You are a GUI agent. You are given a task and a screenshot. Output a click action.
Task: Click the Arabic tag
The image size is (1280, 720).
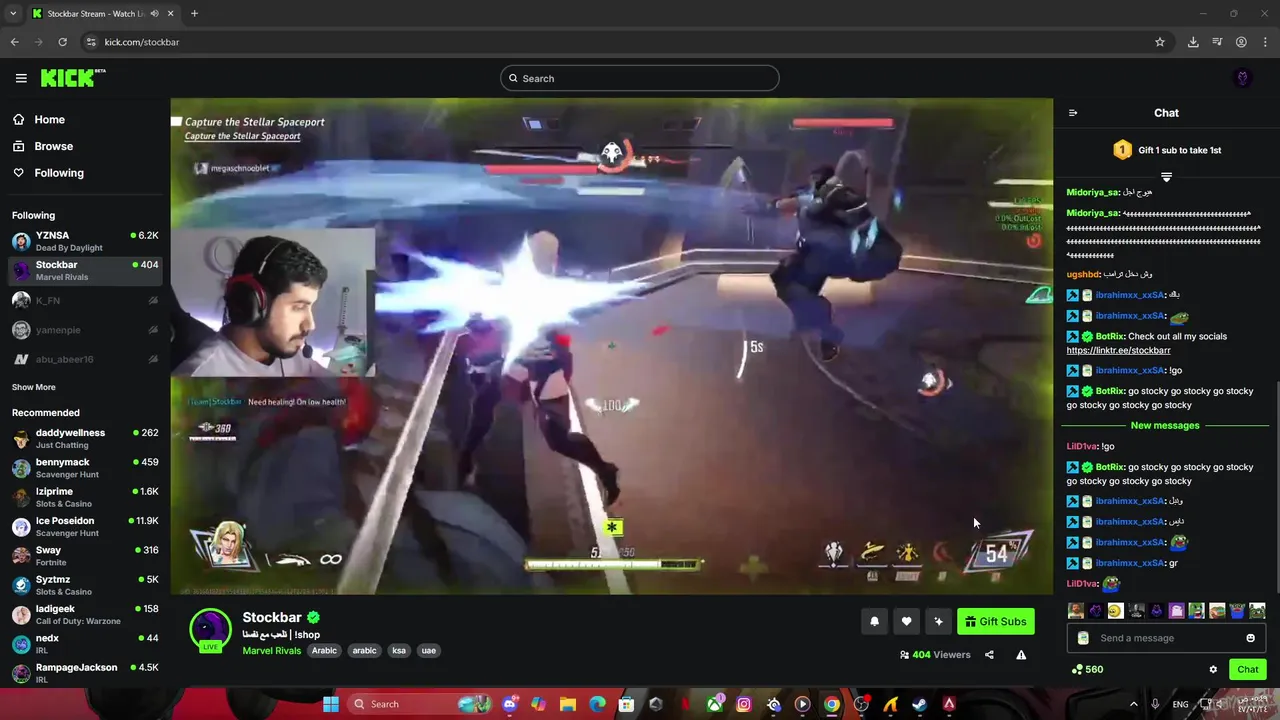tap(324, 651)
